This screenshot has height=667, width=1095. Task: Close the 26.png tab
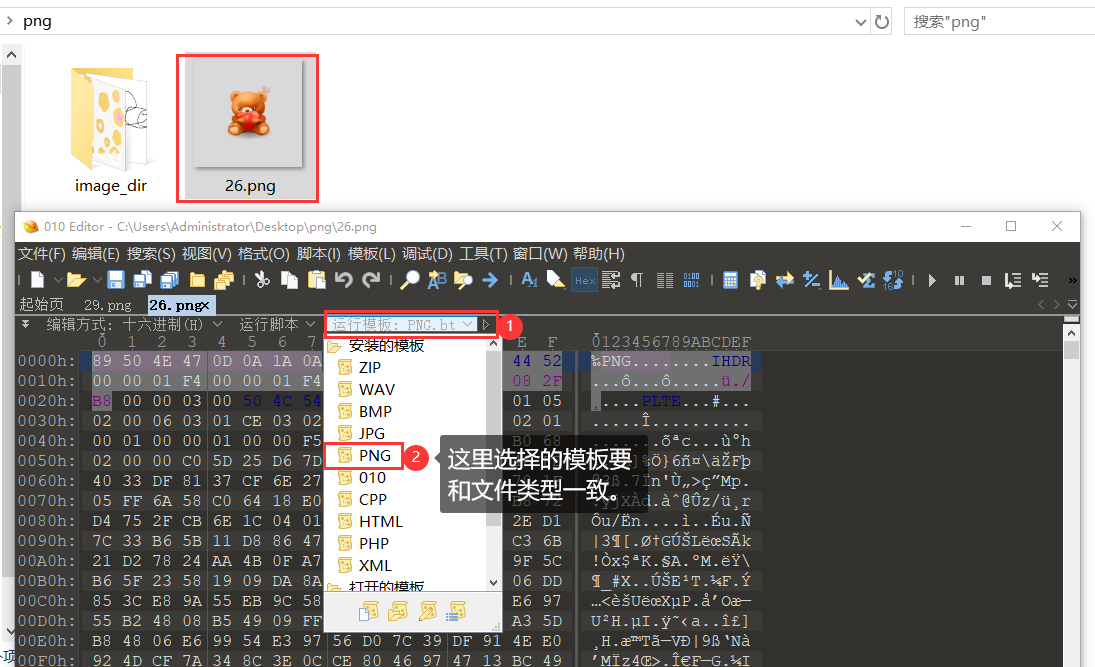[205, 305]
